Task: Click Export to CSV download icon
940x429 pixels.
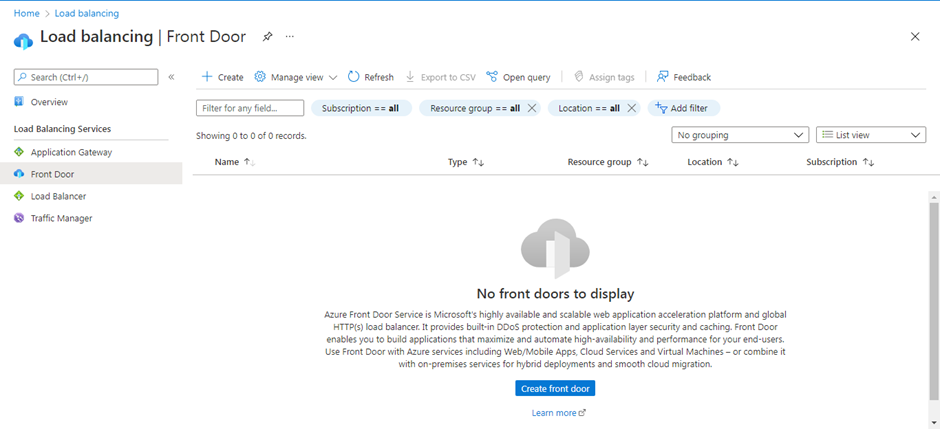Action: pos(410,77)
